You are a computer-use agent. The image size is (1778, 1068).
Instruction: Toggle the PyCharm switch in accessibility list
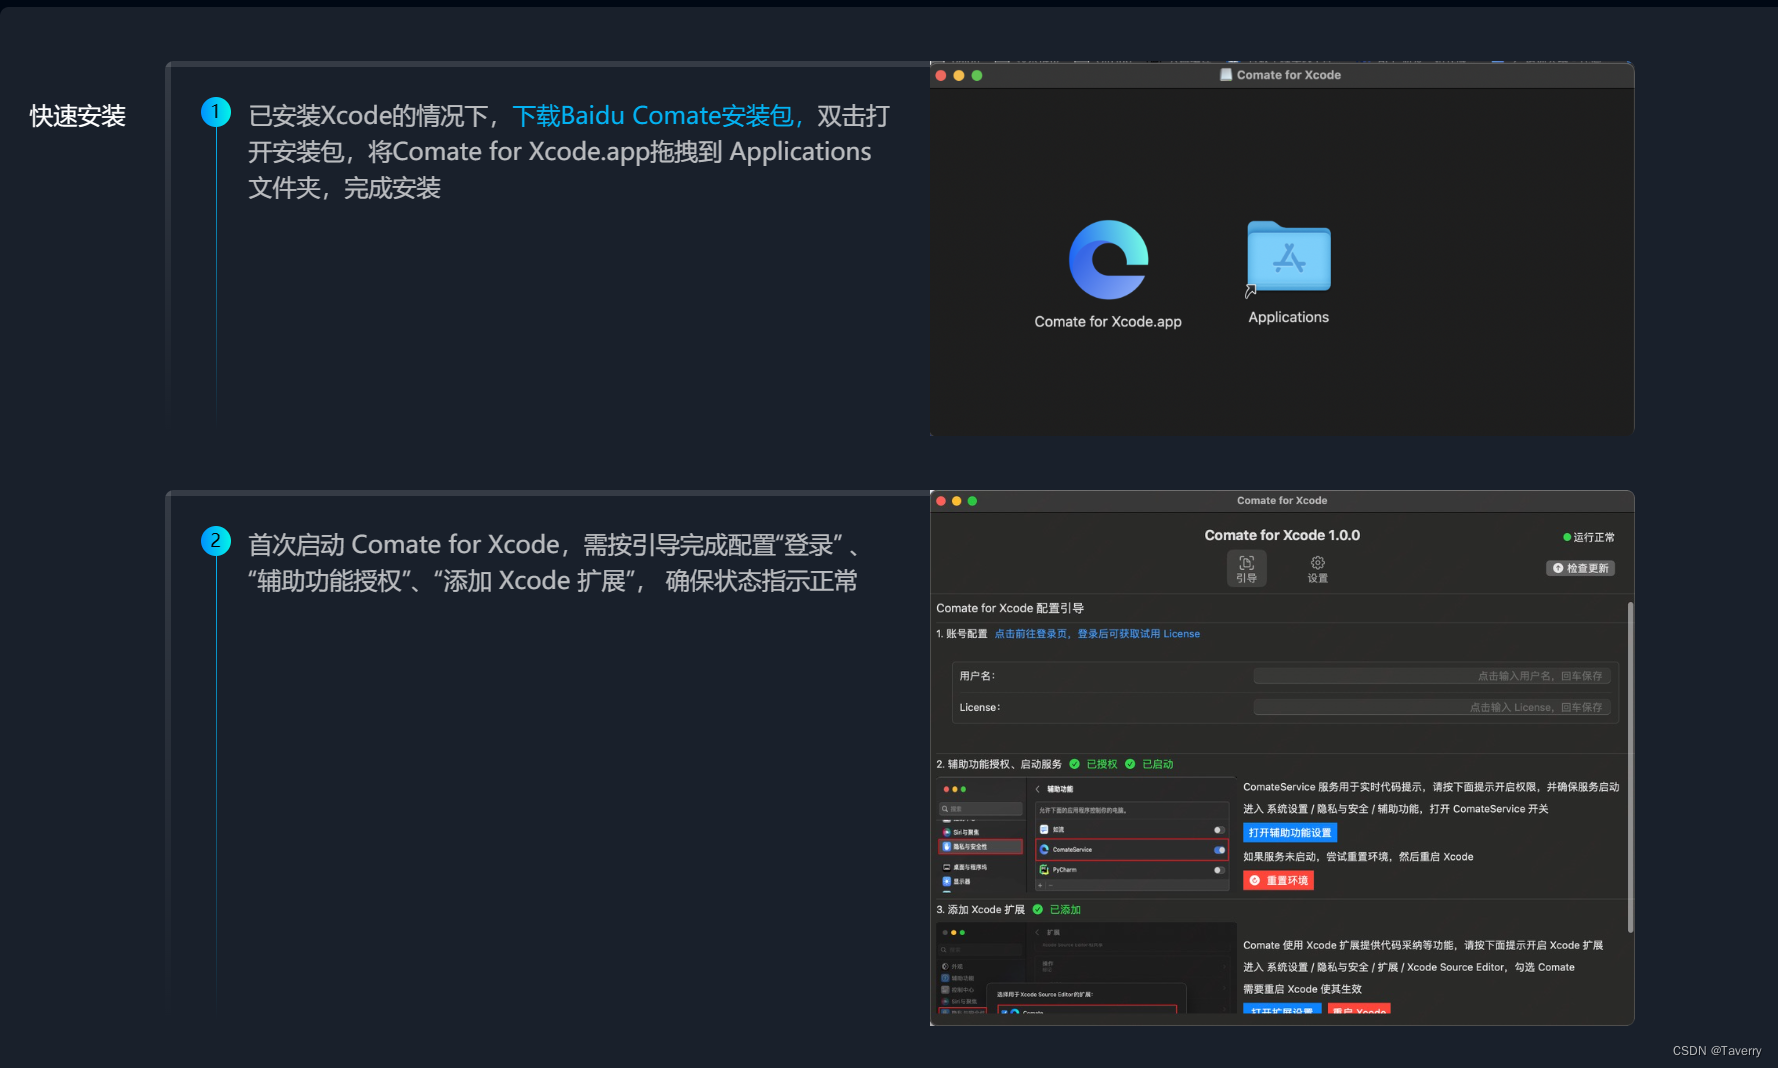(1219, 870)
